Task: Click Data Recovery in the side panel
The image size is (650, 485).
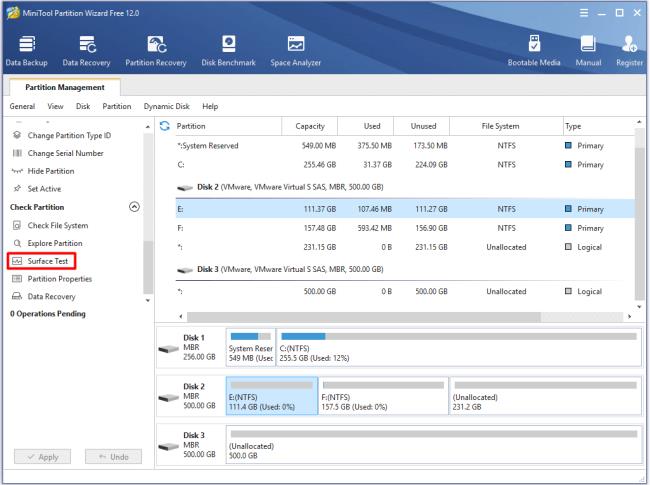Action: [44, 297]
